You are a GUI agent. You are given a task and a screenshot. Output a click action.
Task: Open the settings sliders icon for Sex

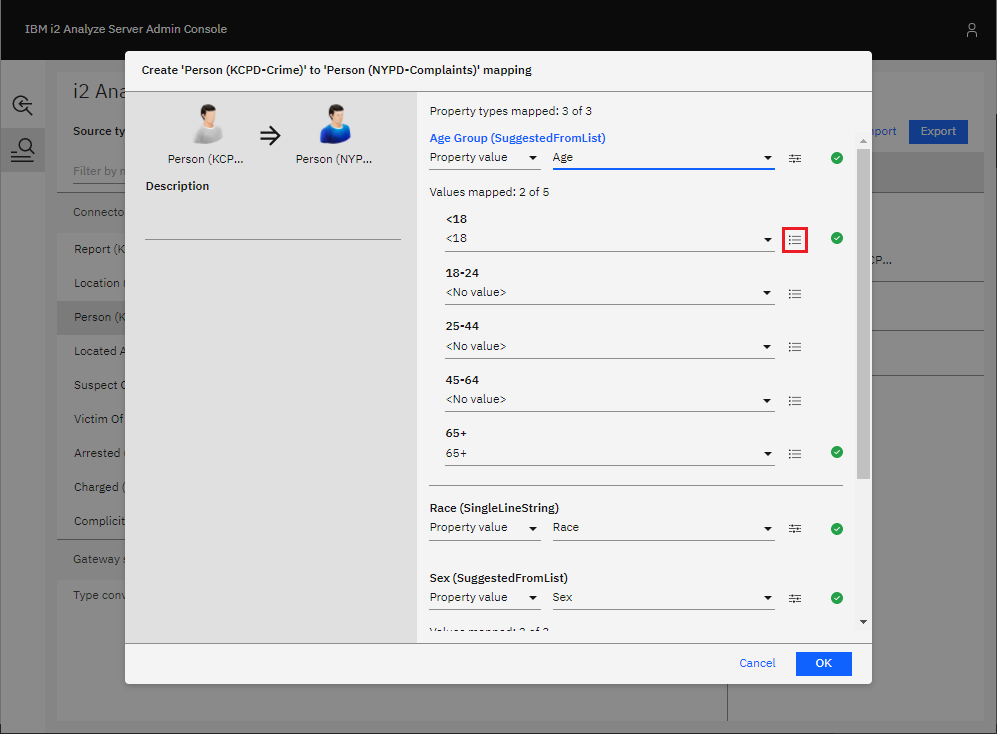pyautogui.click(x=795, y=598)
